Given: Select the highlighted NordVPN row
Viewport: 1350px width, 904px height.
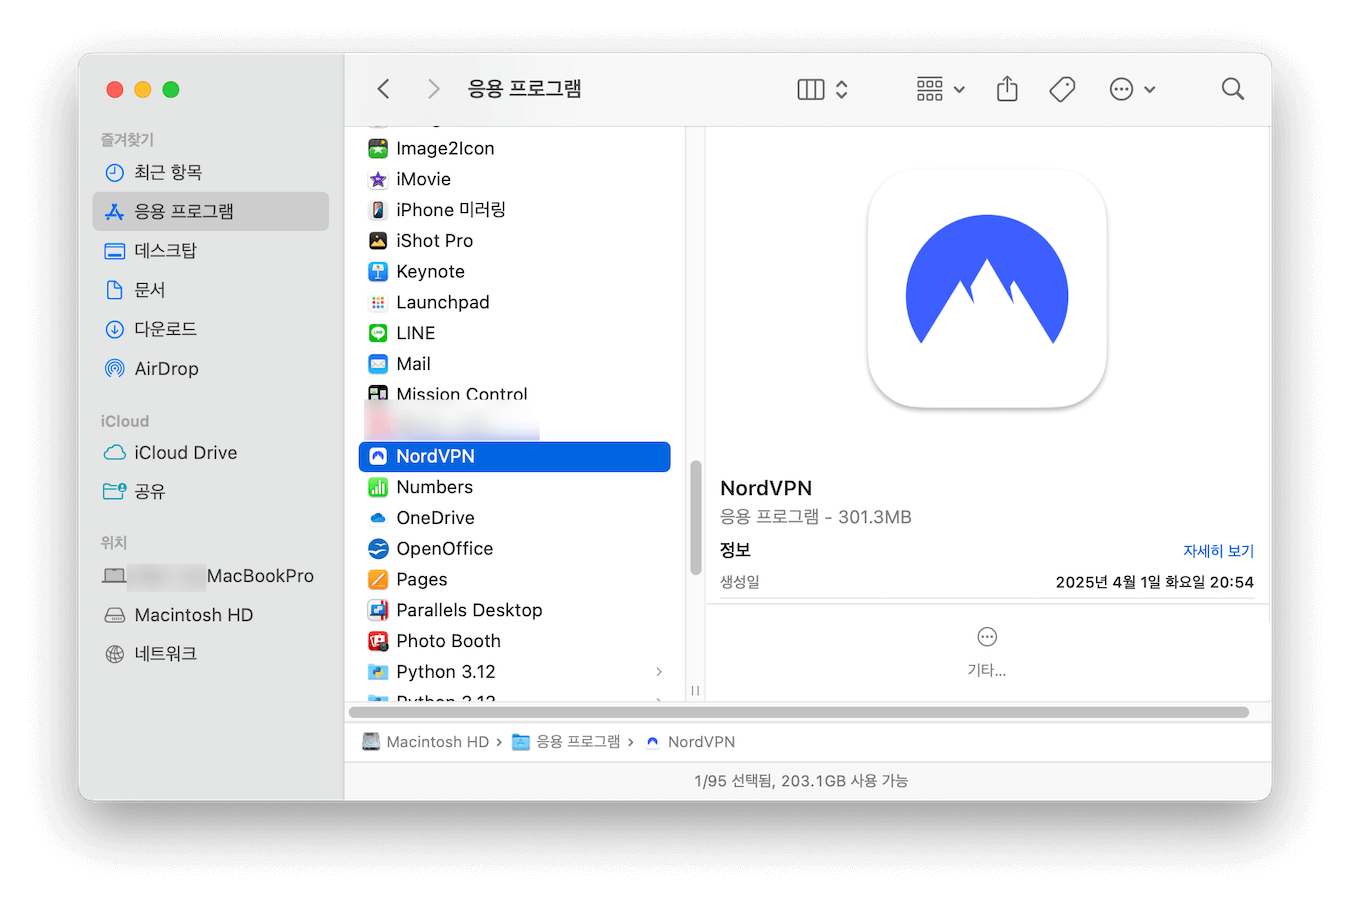Looking at the screenshot, I should pos(514,456).
